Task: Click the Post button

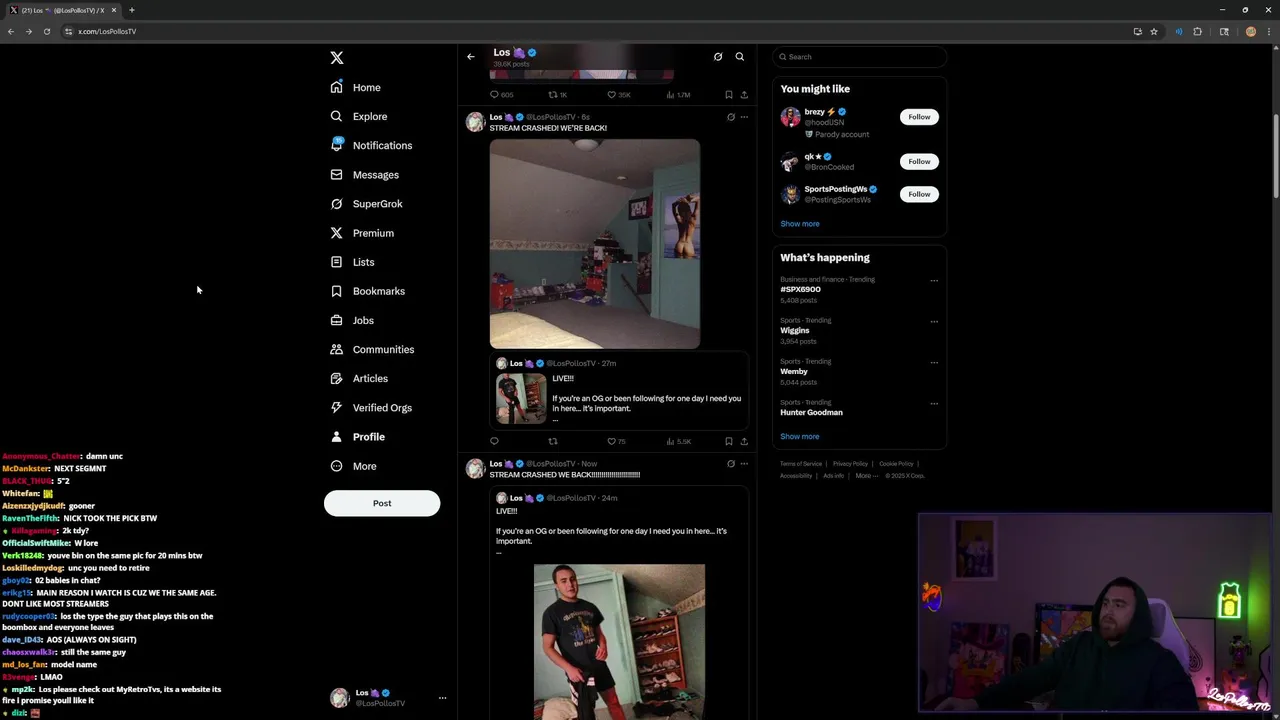Action: [x=382, y=503]
